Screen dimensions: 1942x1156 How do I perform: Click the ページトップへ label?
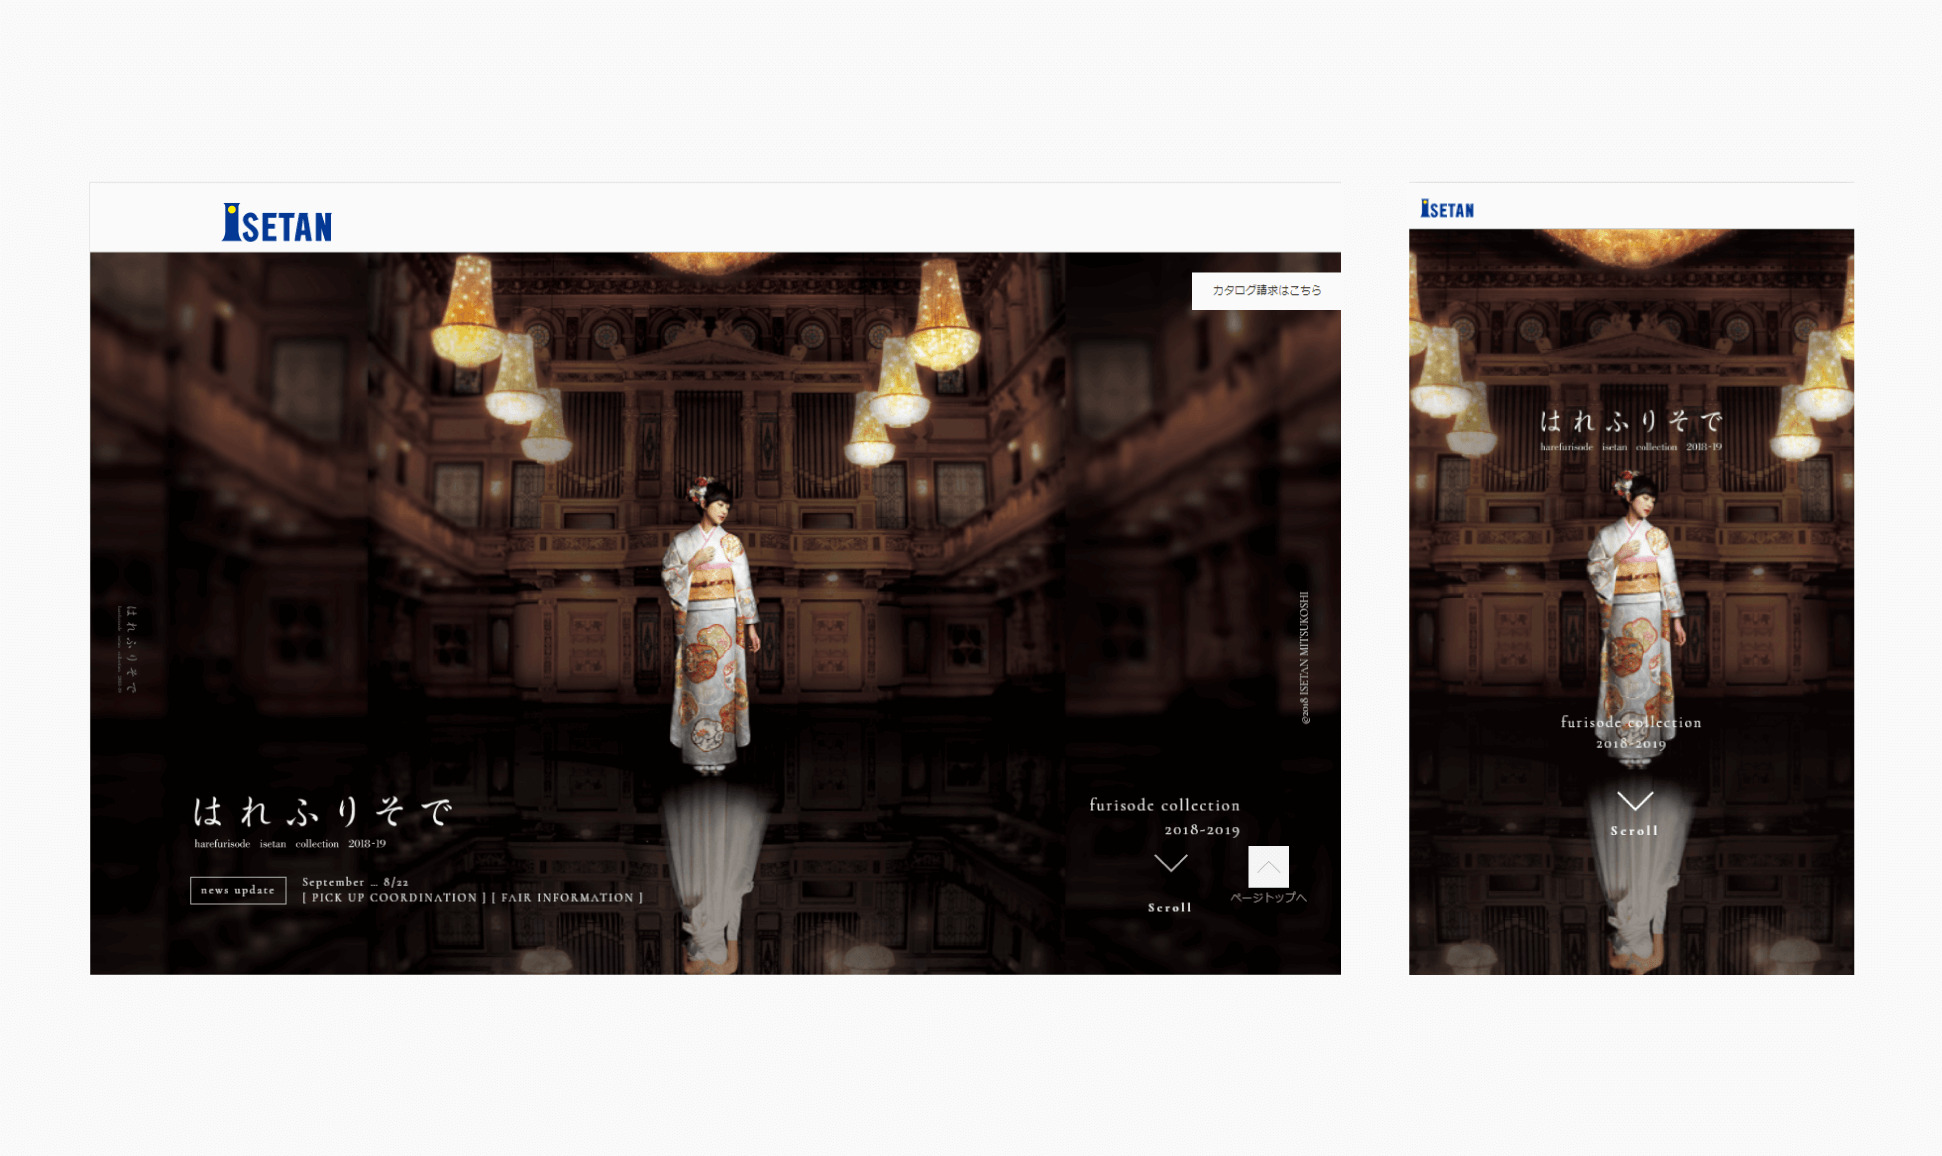pyautogui.click(x=1268, y=898)
